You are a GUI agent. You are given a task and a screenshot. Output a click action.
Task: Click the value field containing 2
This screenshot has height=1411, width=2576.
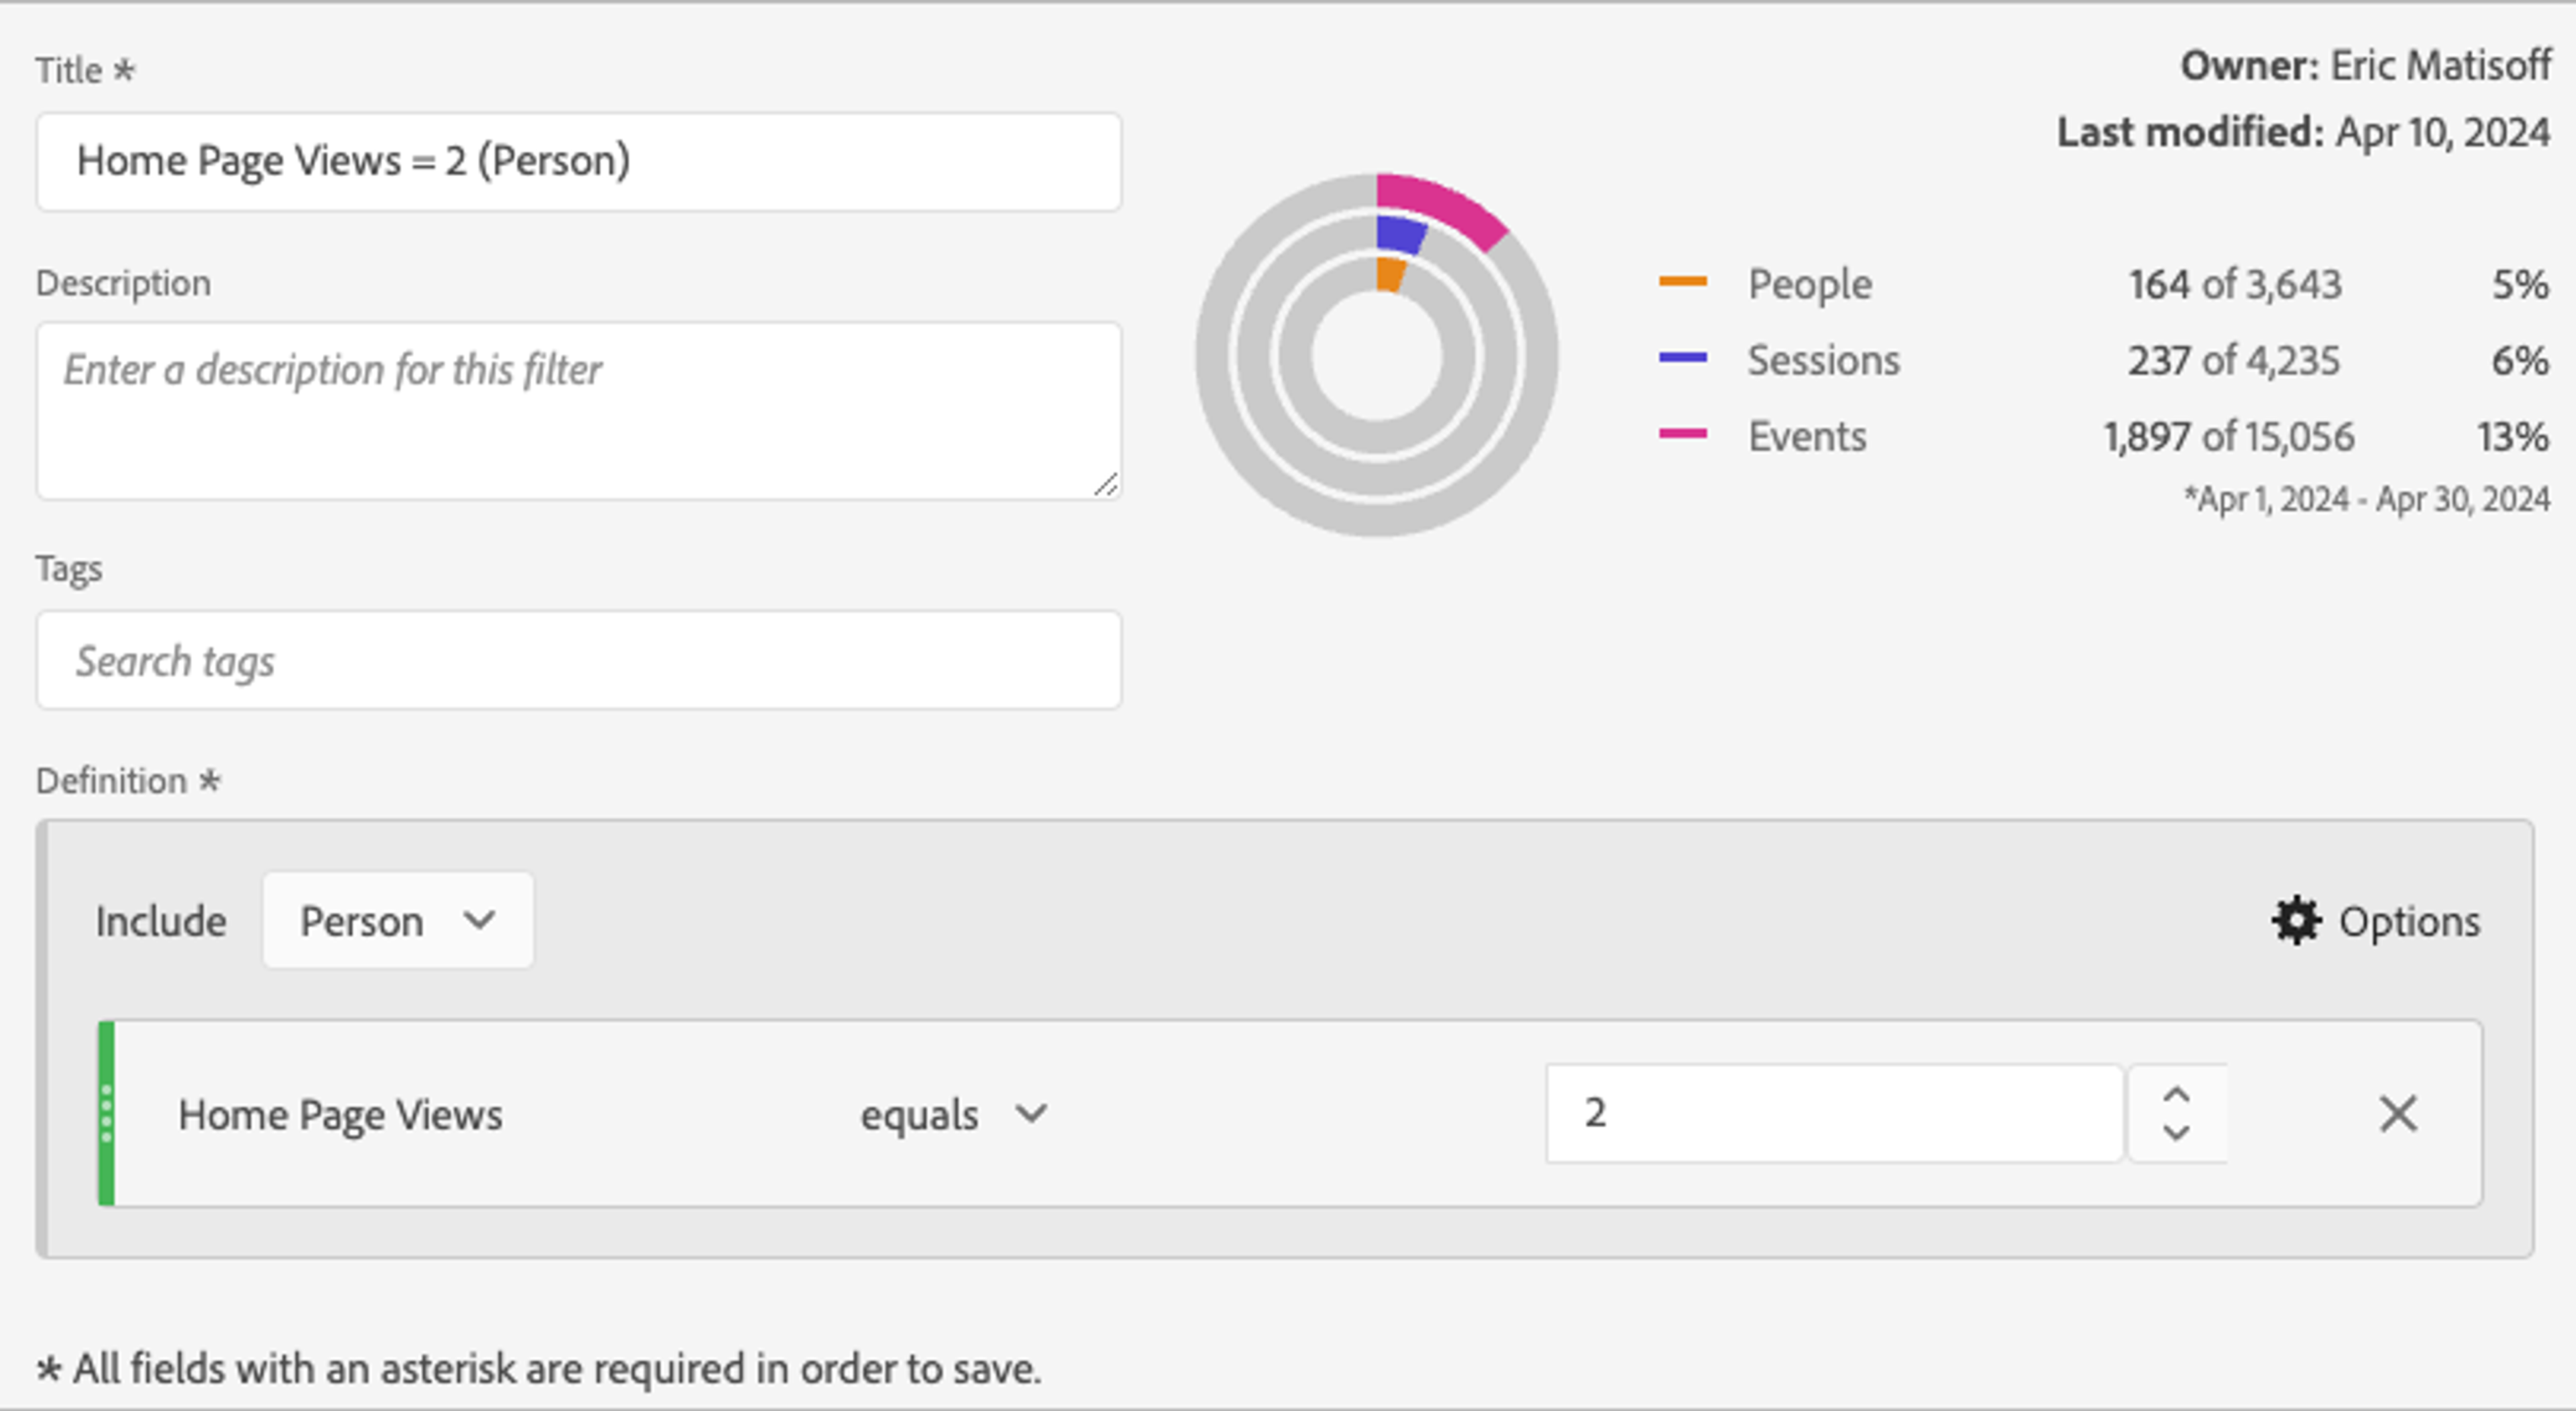[1833, 1113]
